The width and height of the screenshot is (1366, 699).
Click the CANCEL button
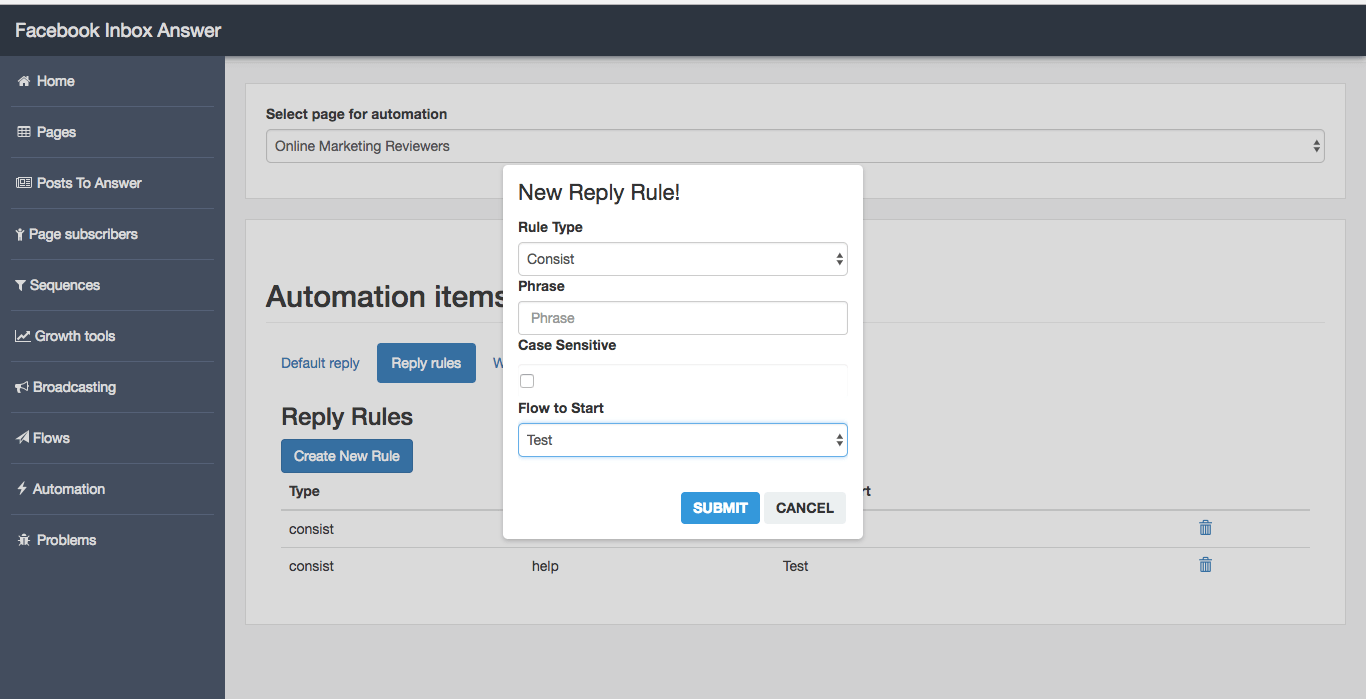[804, 508]
